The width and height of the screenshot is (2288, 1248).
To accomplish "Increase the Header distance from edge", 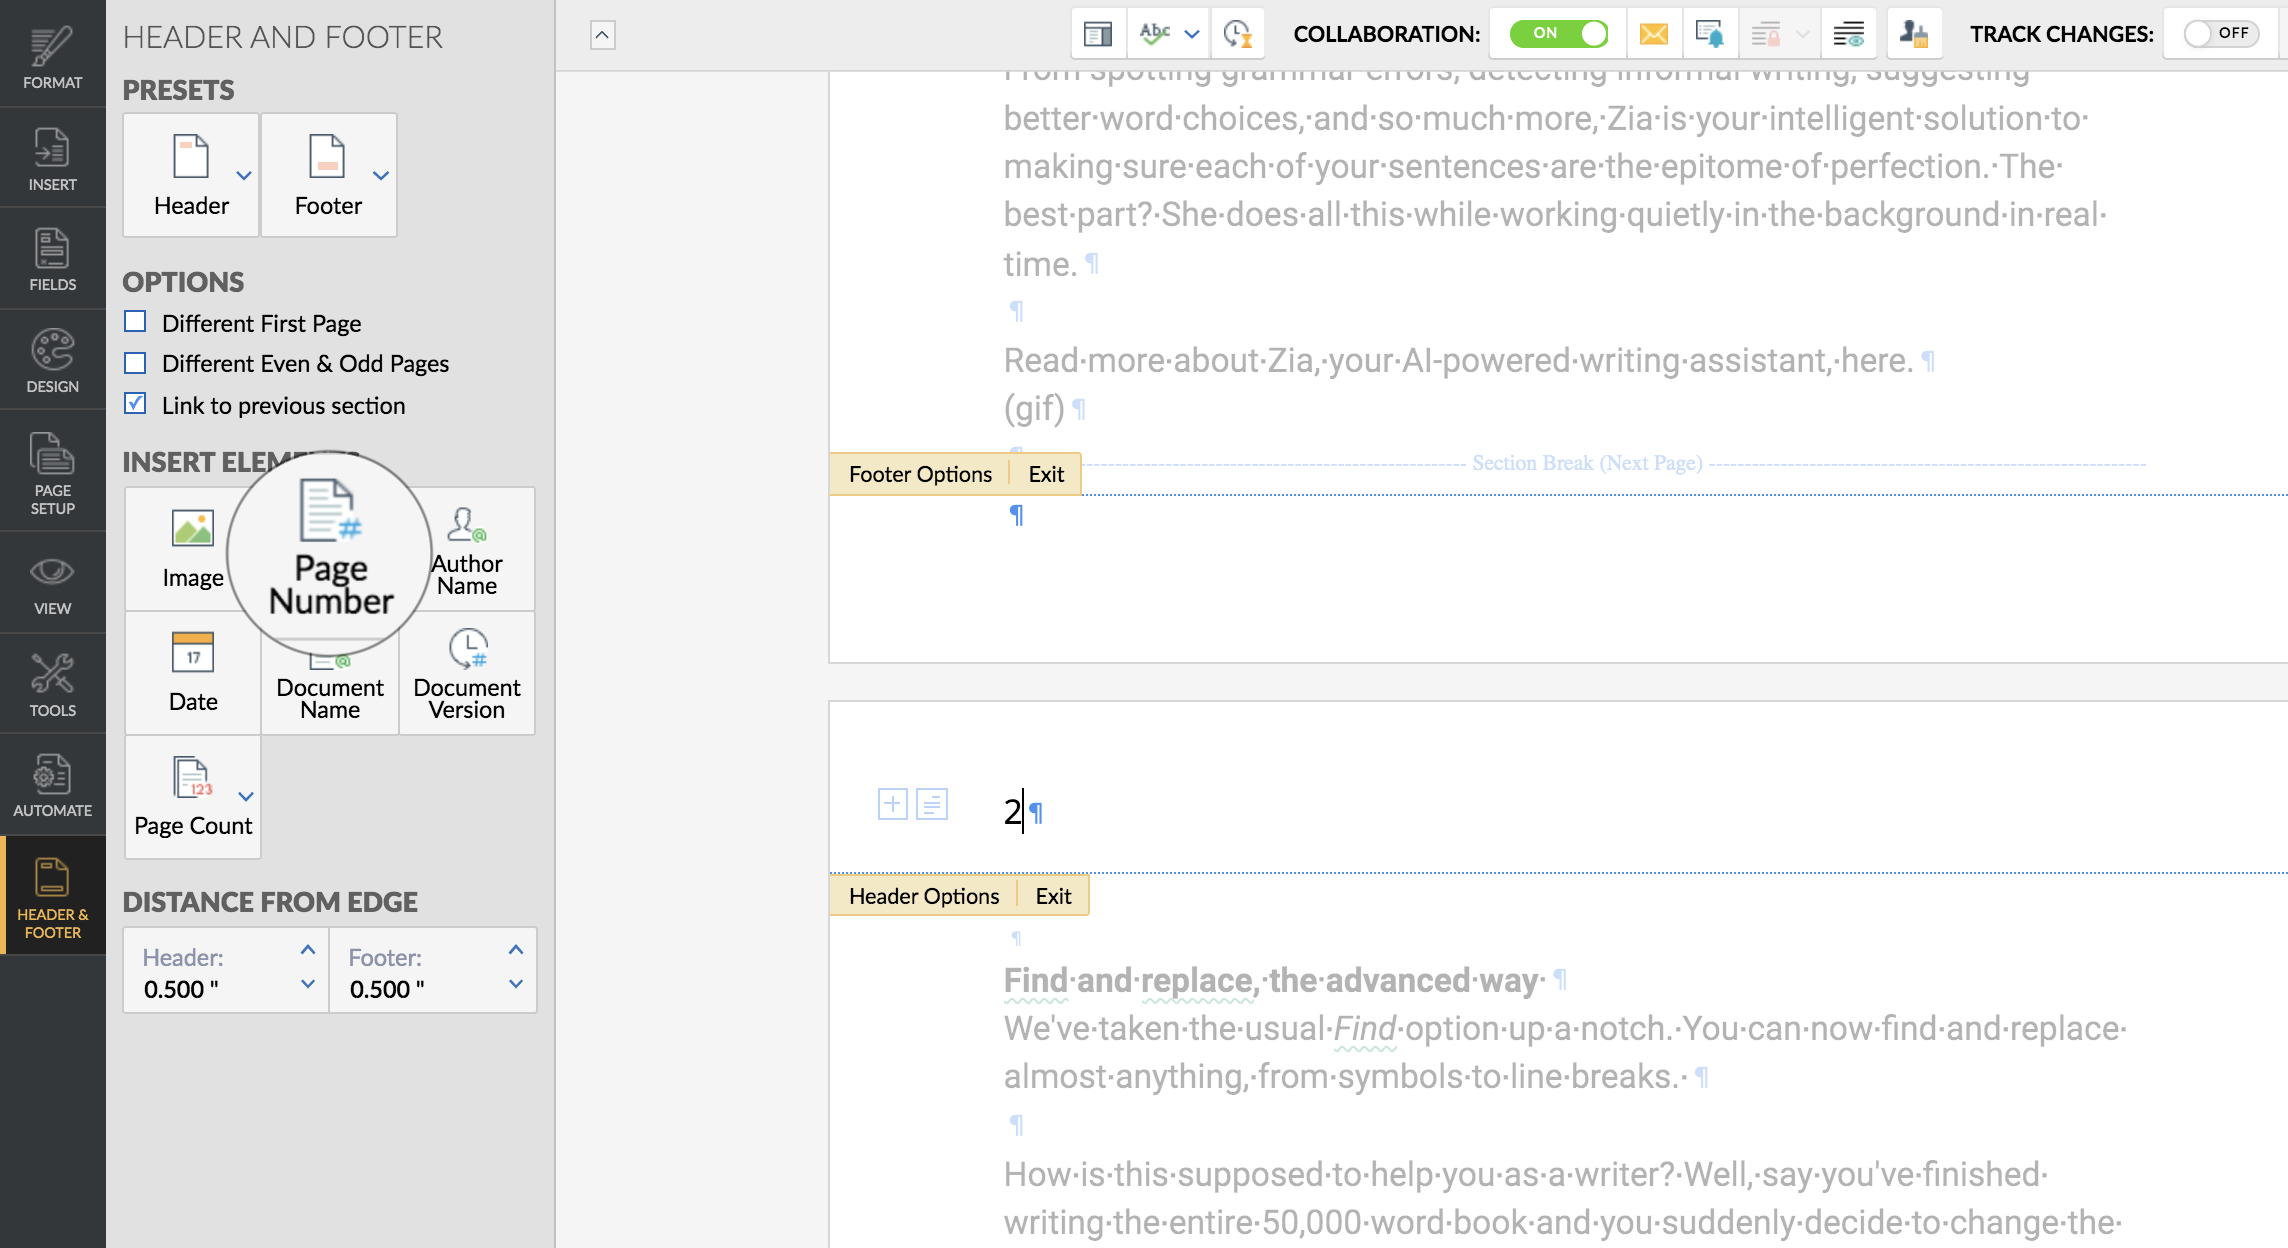I will click(308, 950).
